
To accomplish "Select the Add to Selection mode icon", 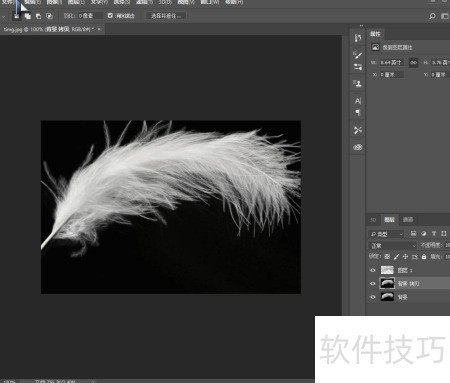I will click(x=28, y=16).
